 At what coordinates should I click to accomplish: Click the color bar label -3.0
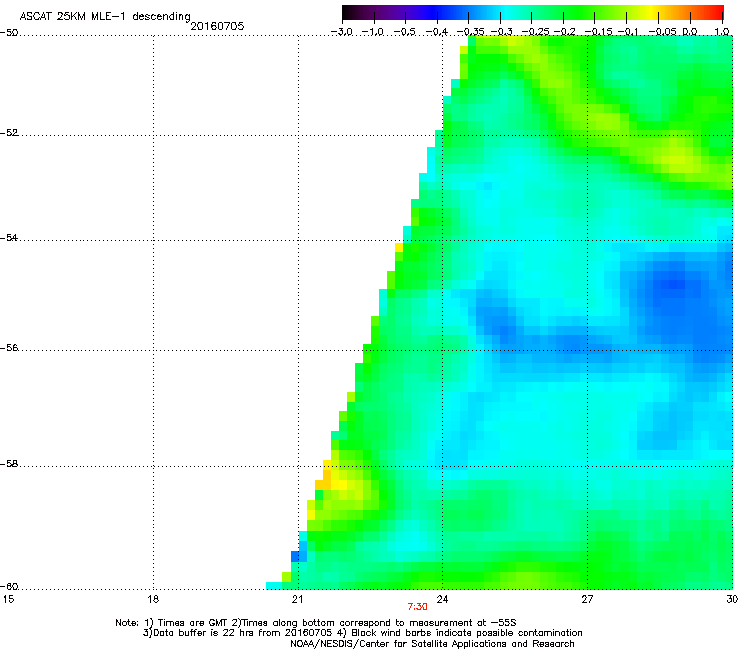point(342,32)
